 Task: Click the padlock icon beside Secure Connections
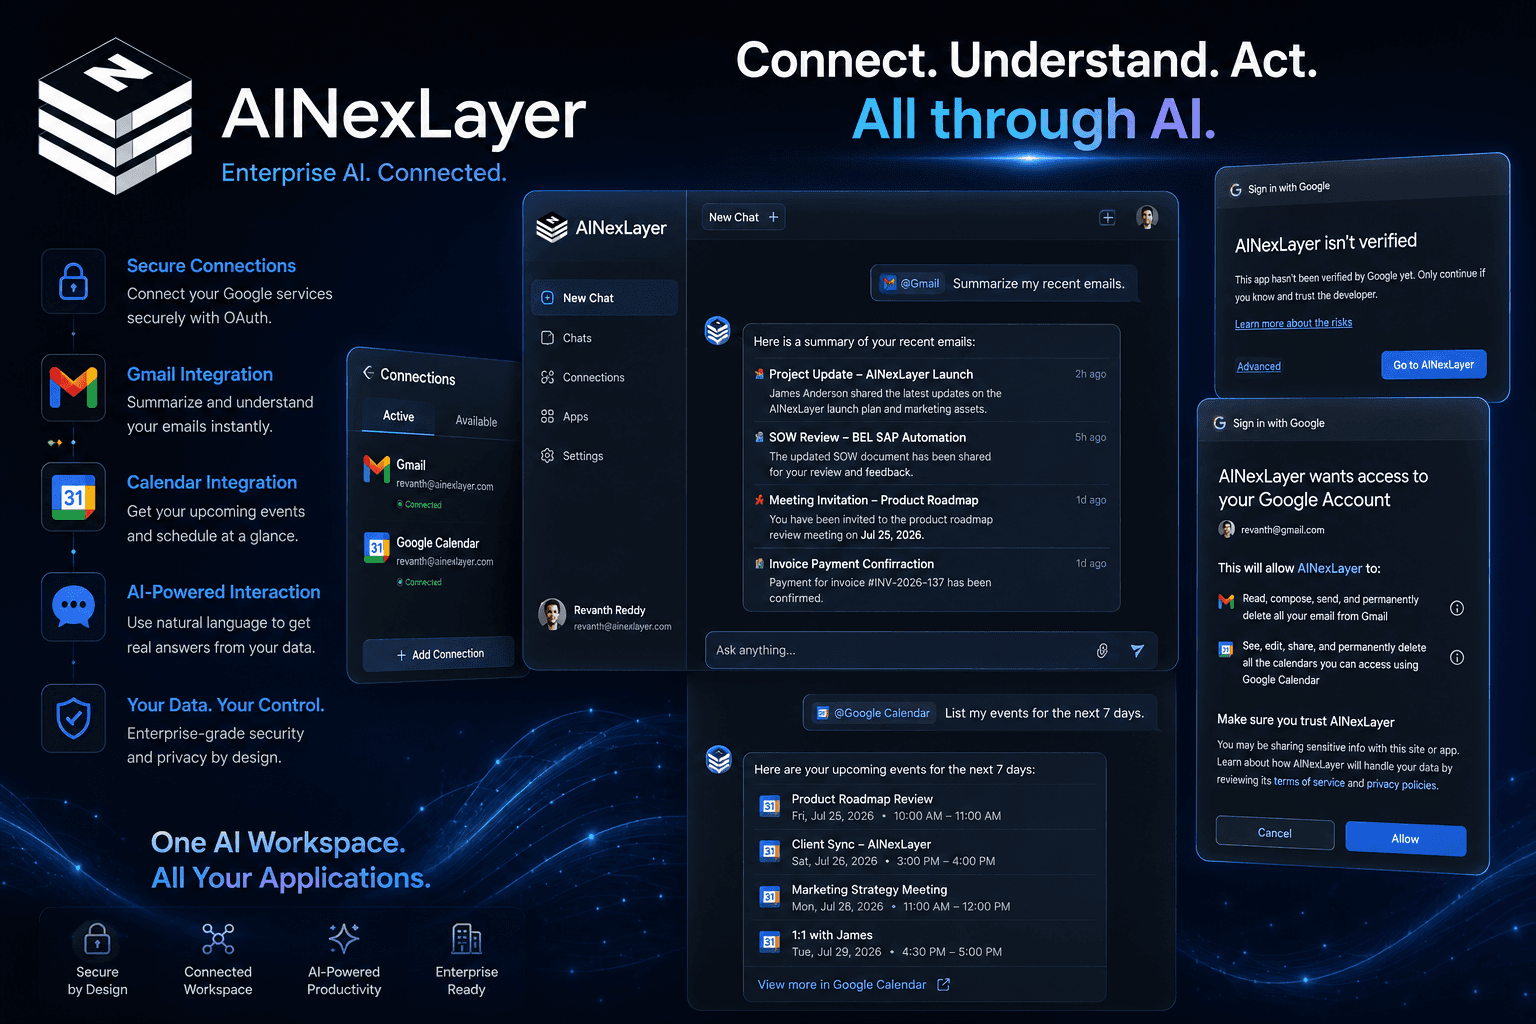[73, 281]
